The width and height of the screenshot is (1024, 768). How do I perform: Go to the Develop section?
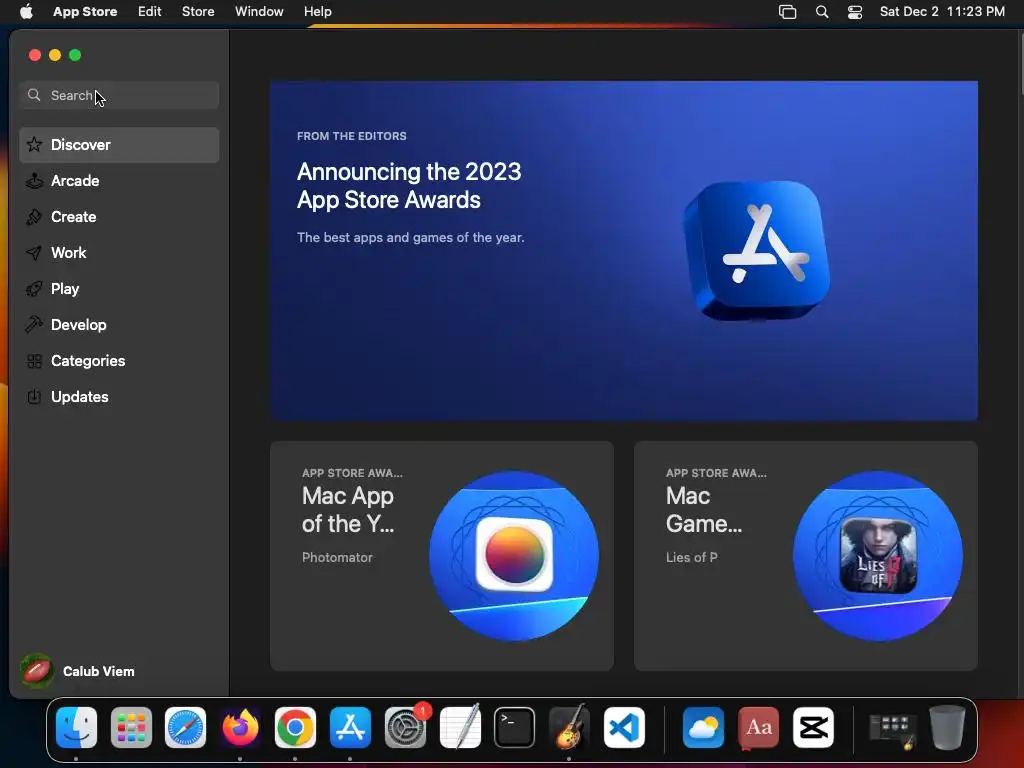click(x=119, y=325)
